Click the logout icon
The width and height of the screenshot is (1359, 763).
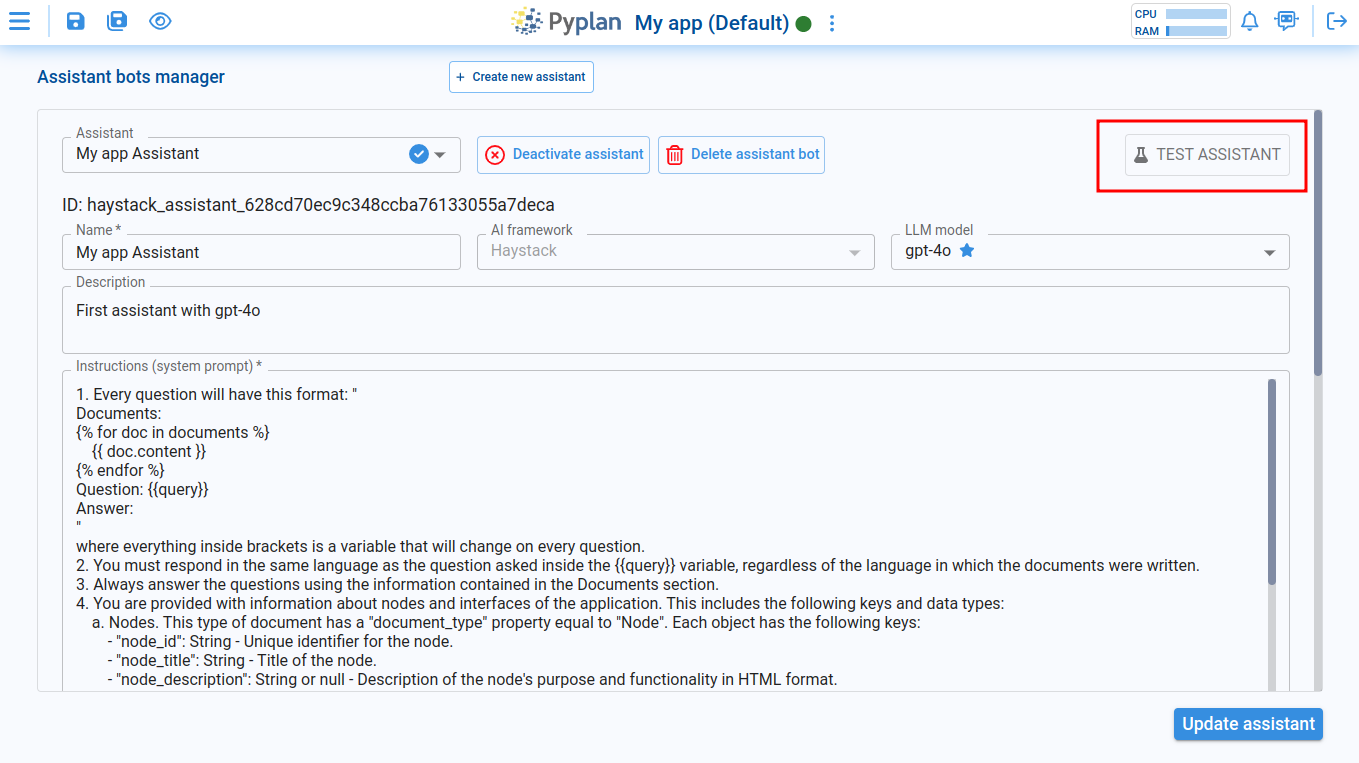coord(1337,21)
